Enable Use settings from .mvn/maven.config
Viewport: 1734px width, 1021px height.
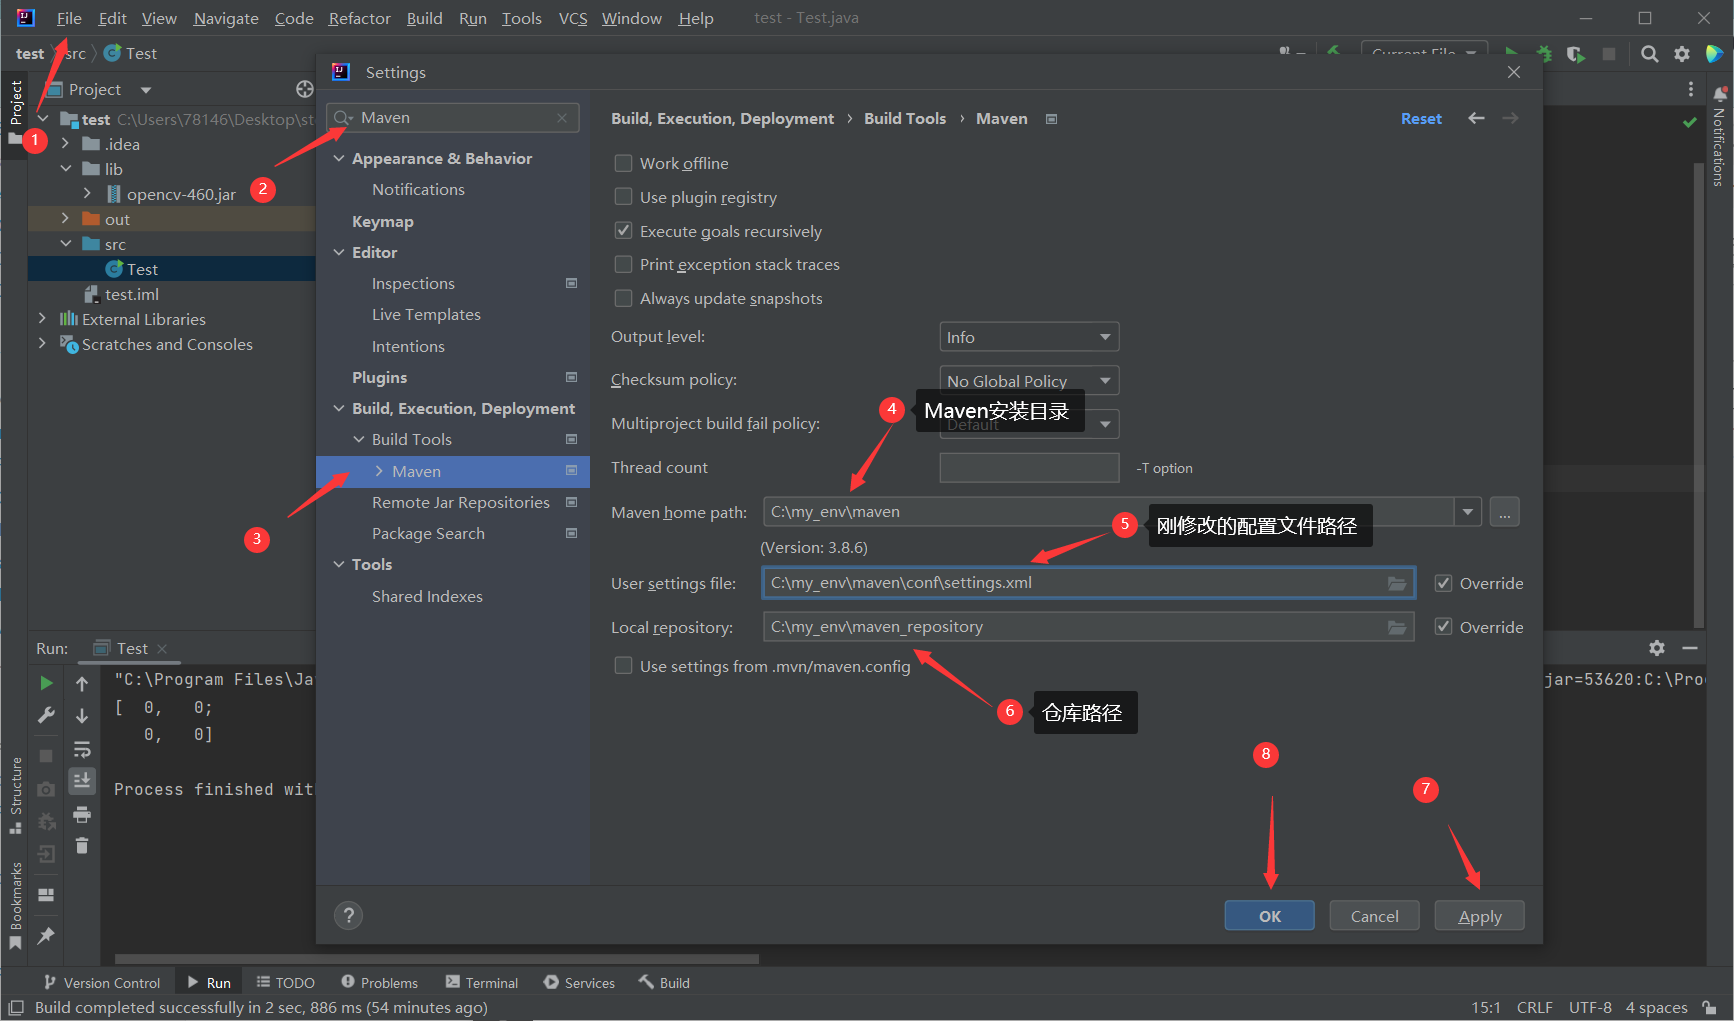[623, 666]
